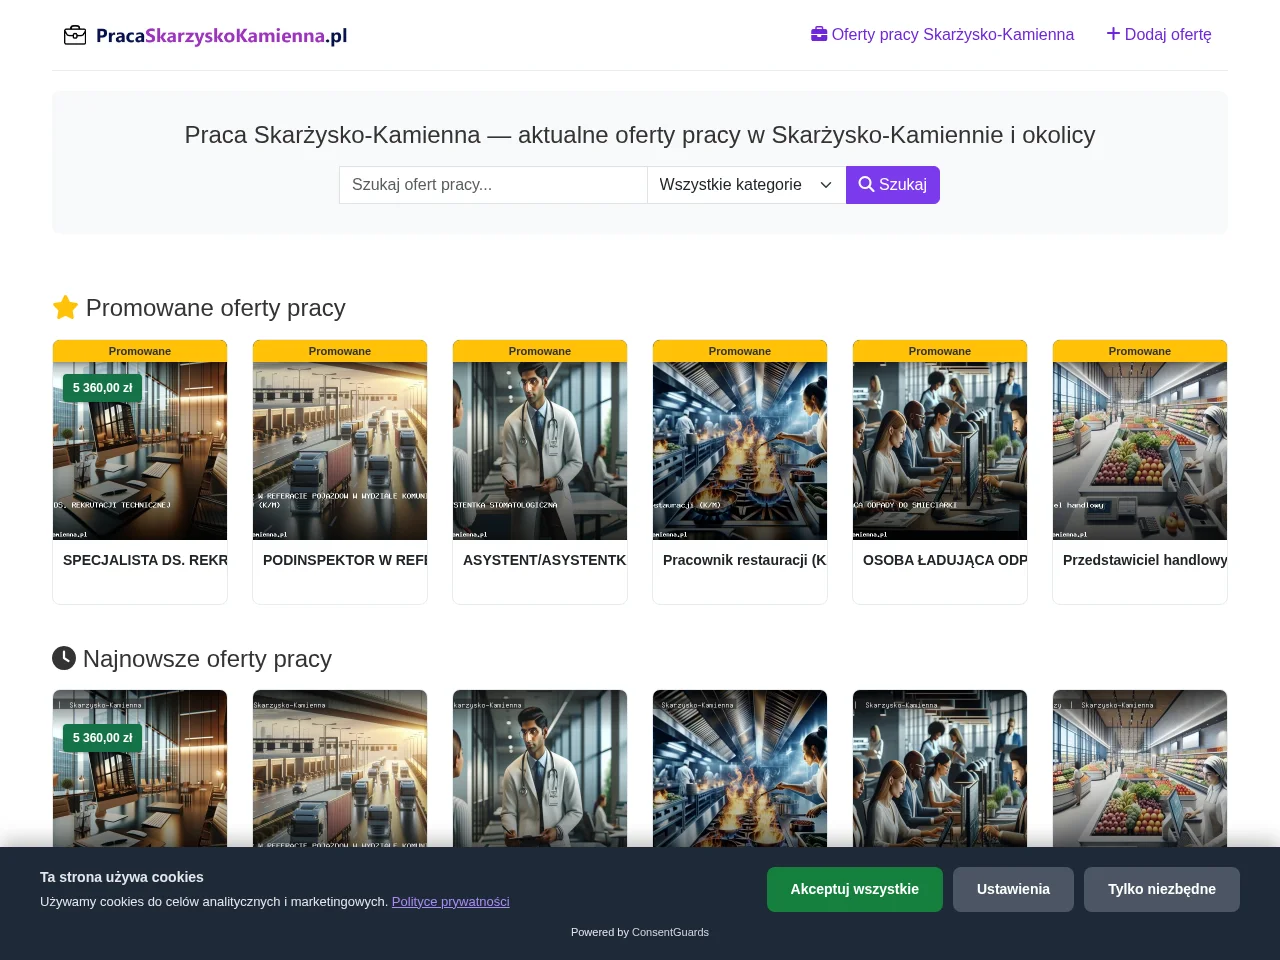The image size is (1280, 960).
Task: Click the briefcase logo icon in header
Action: coord(75,36)
